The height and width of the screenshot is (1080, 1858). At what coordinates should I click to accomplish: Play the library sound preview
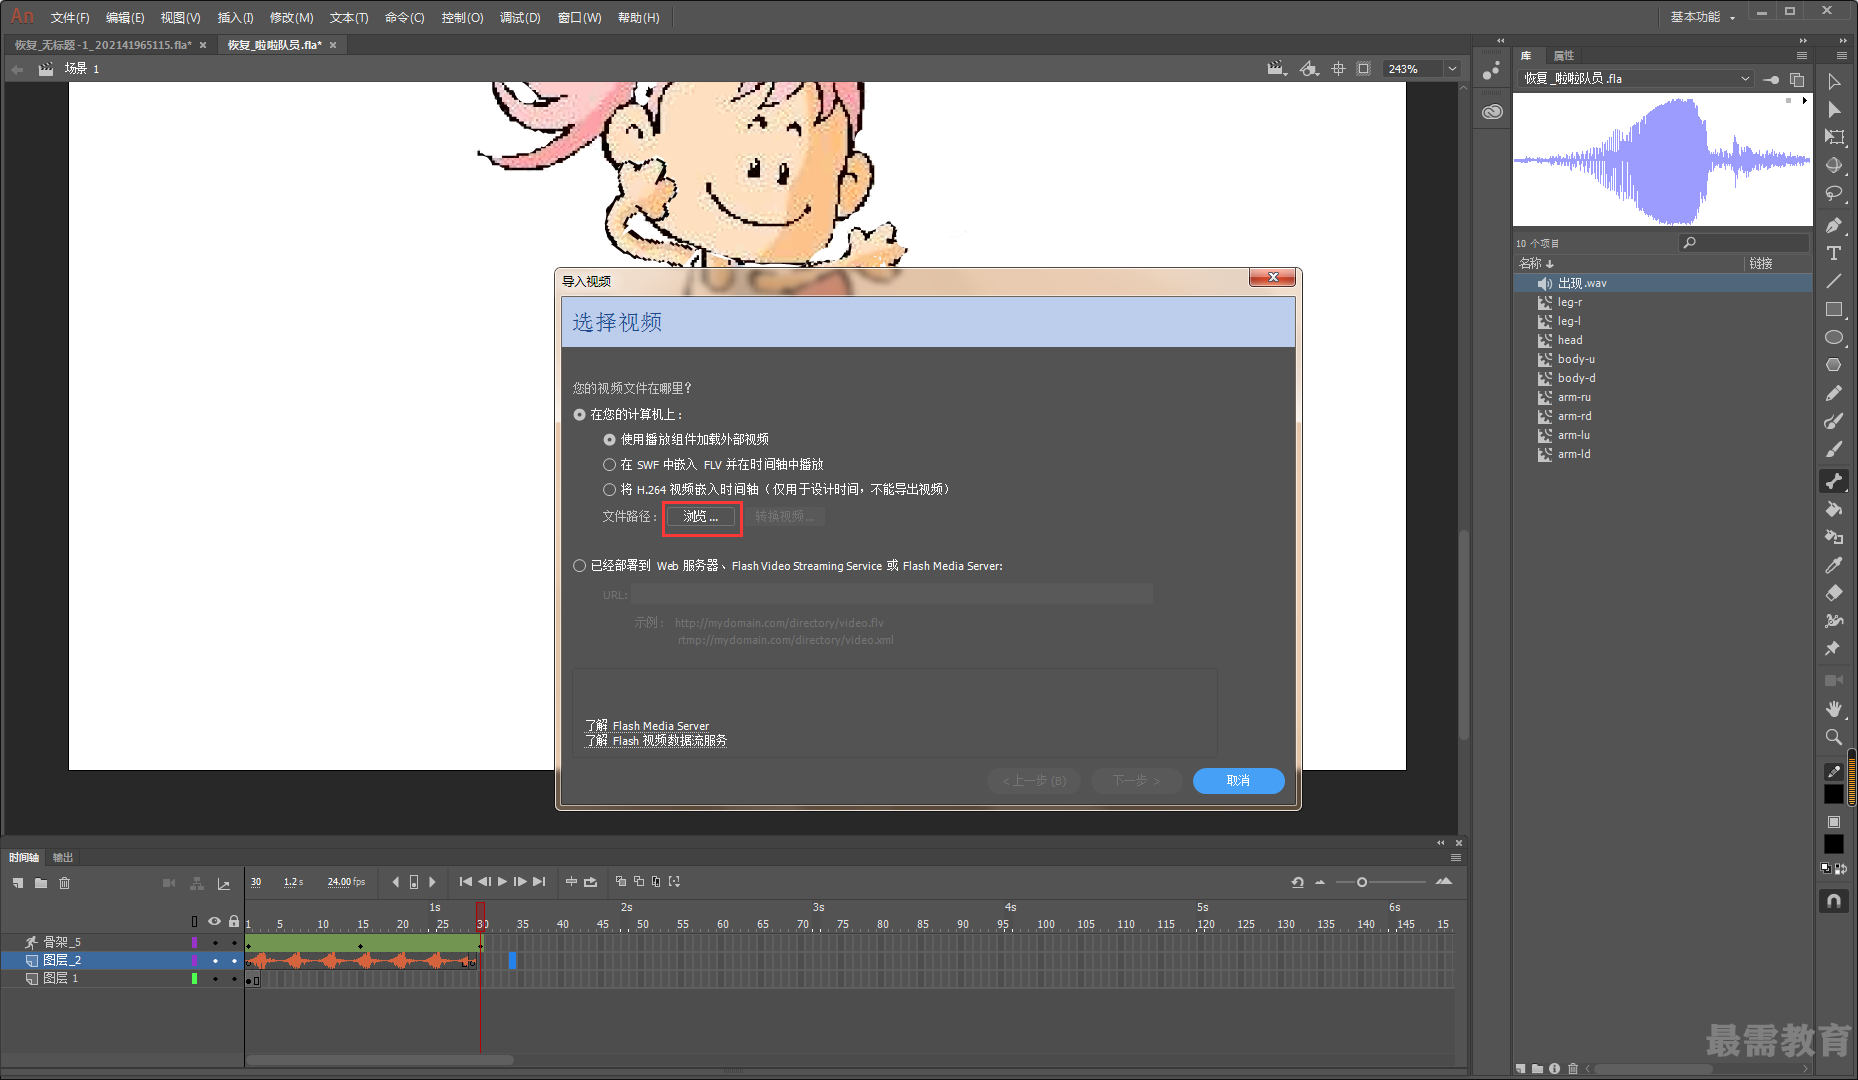1804,101
